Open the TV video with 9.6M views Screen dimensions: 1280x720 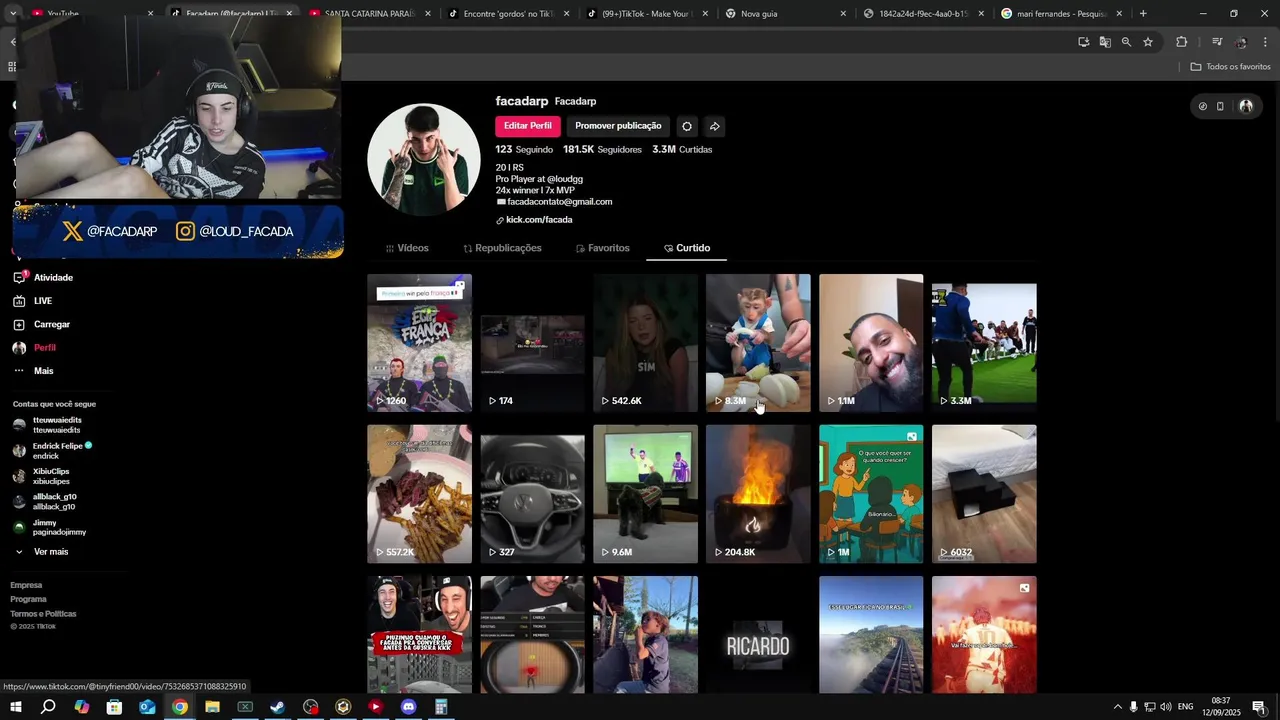click(x=645, y=494)
